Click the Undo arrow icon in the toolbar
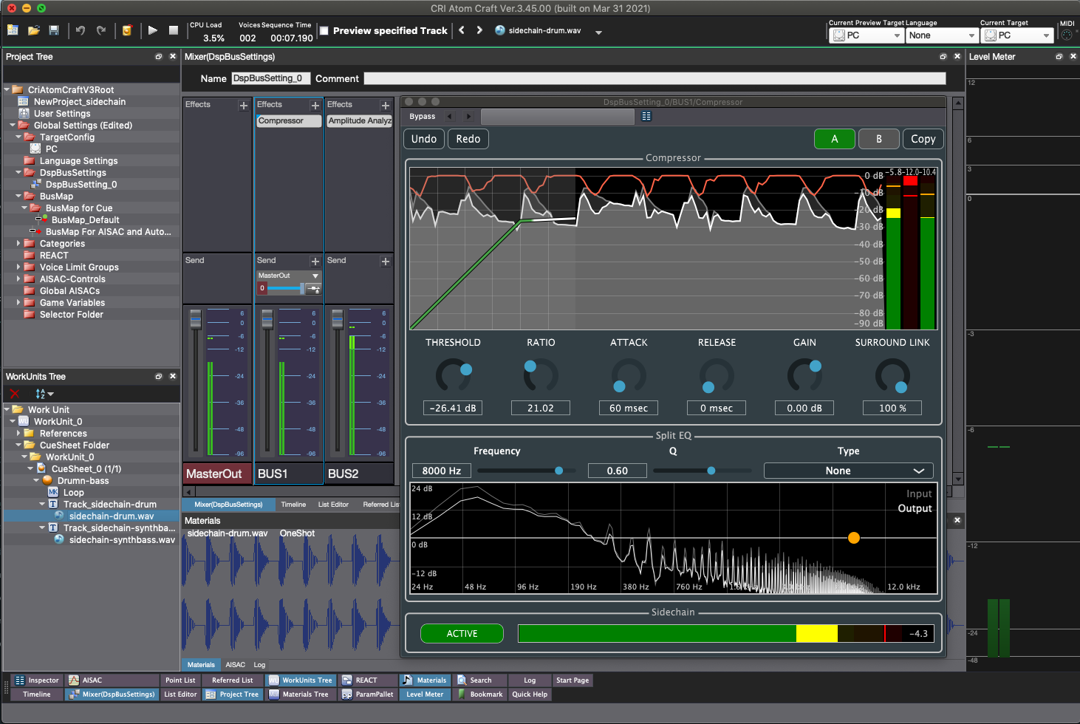 click(79, 30)
